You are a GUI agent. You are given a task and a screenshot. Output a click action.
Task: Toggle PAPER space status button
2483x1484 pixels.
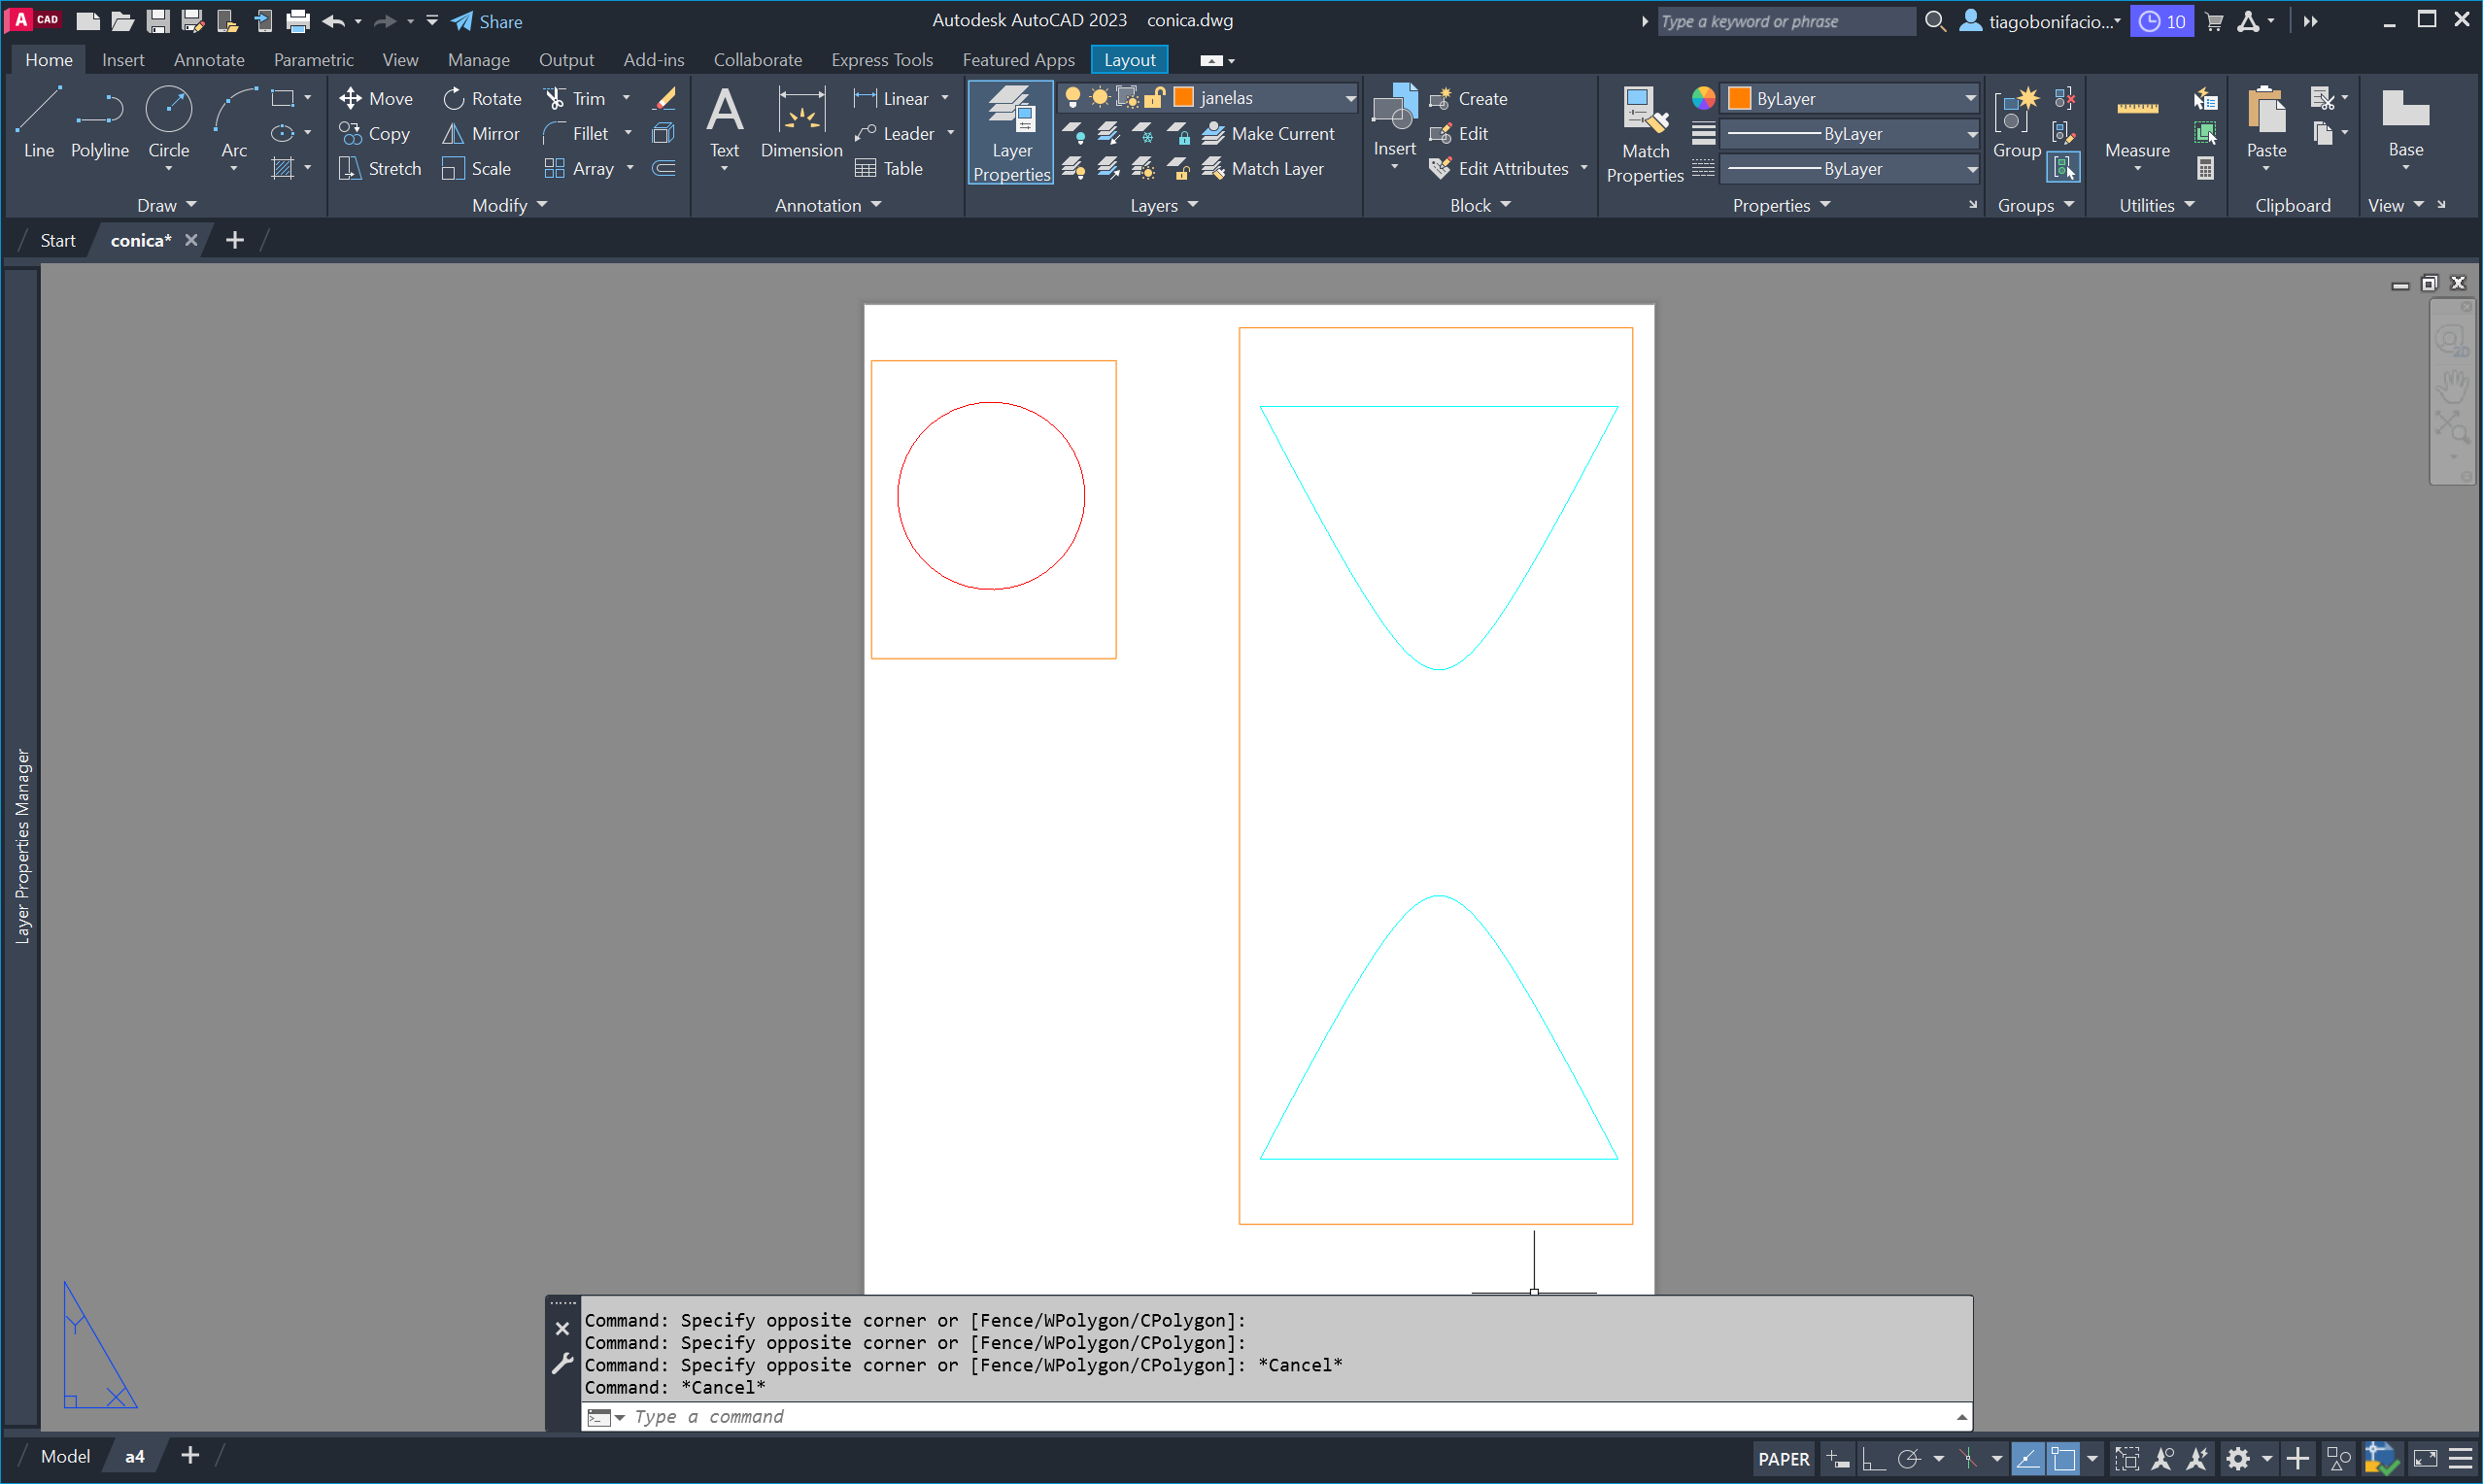1783,1458
